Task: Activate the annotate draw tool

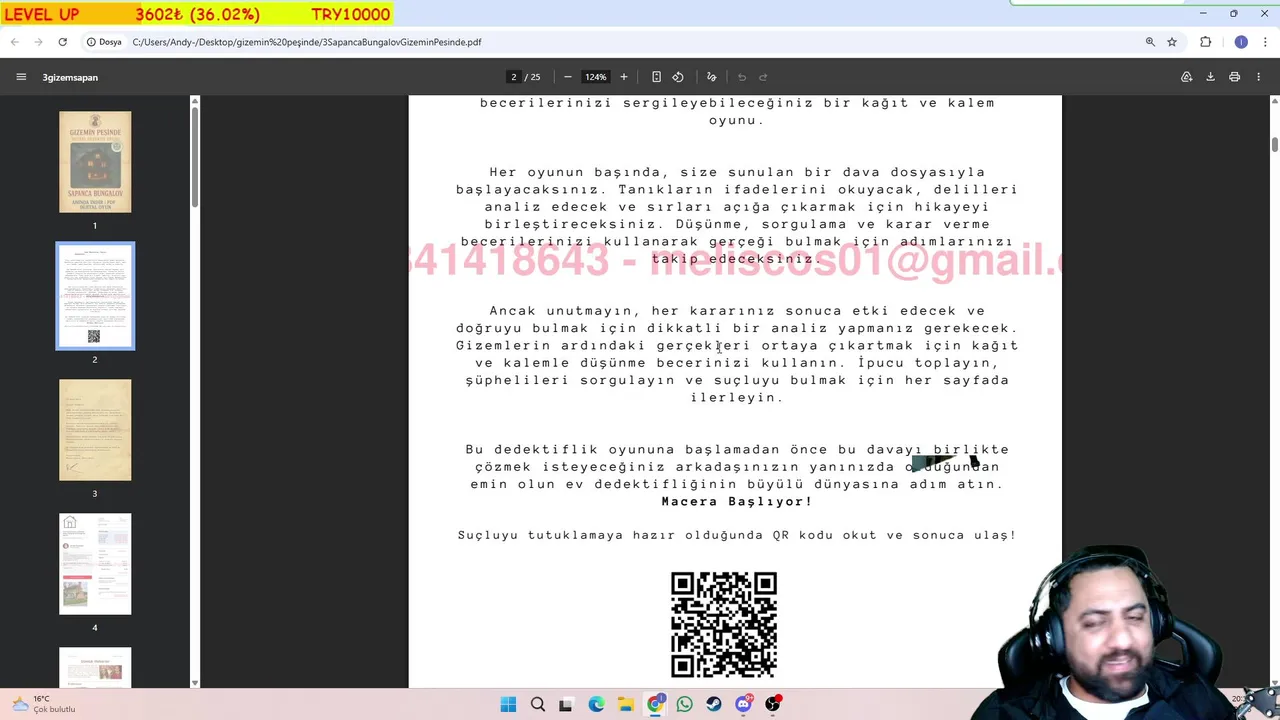Action: pyautogui.click(x=712, y=77)
